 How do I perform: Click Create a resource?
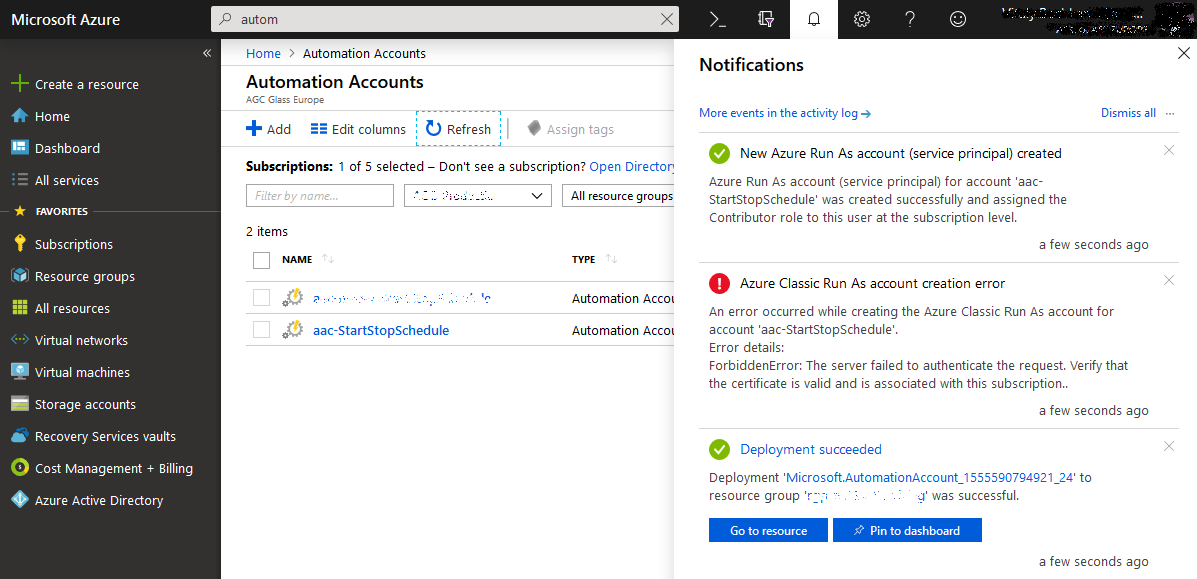[75, 84]
